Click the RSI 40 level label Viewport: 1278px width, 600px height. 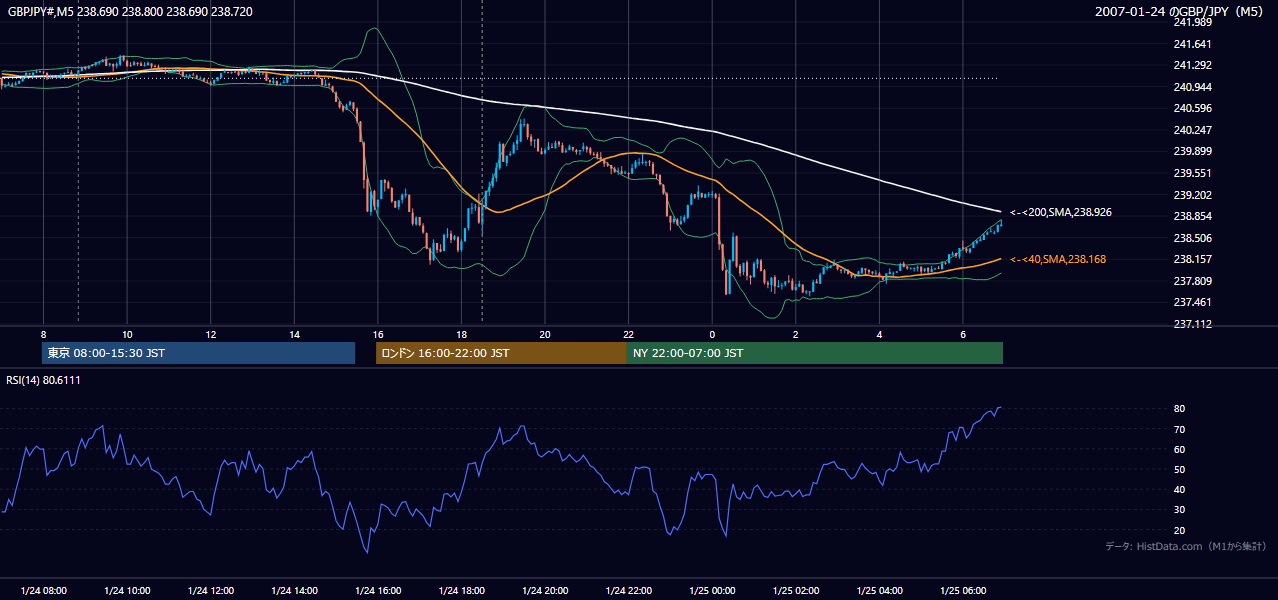coord(1180,490)
